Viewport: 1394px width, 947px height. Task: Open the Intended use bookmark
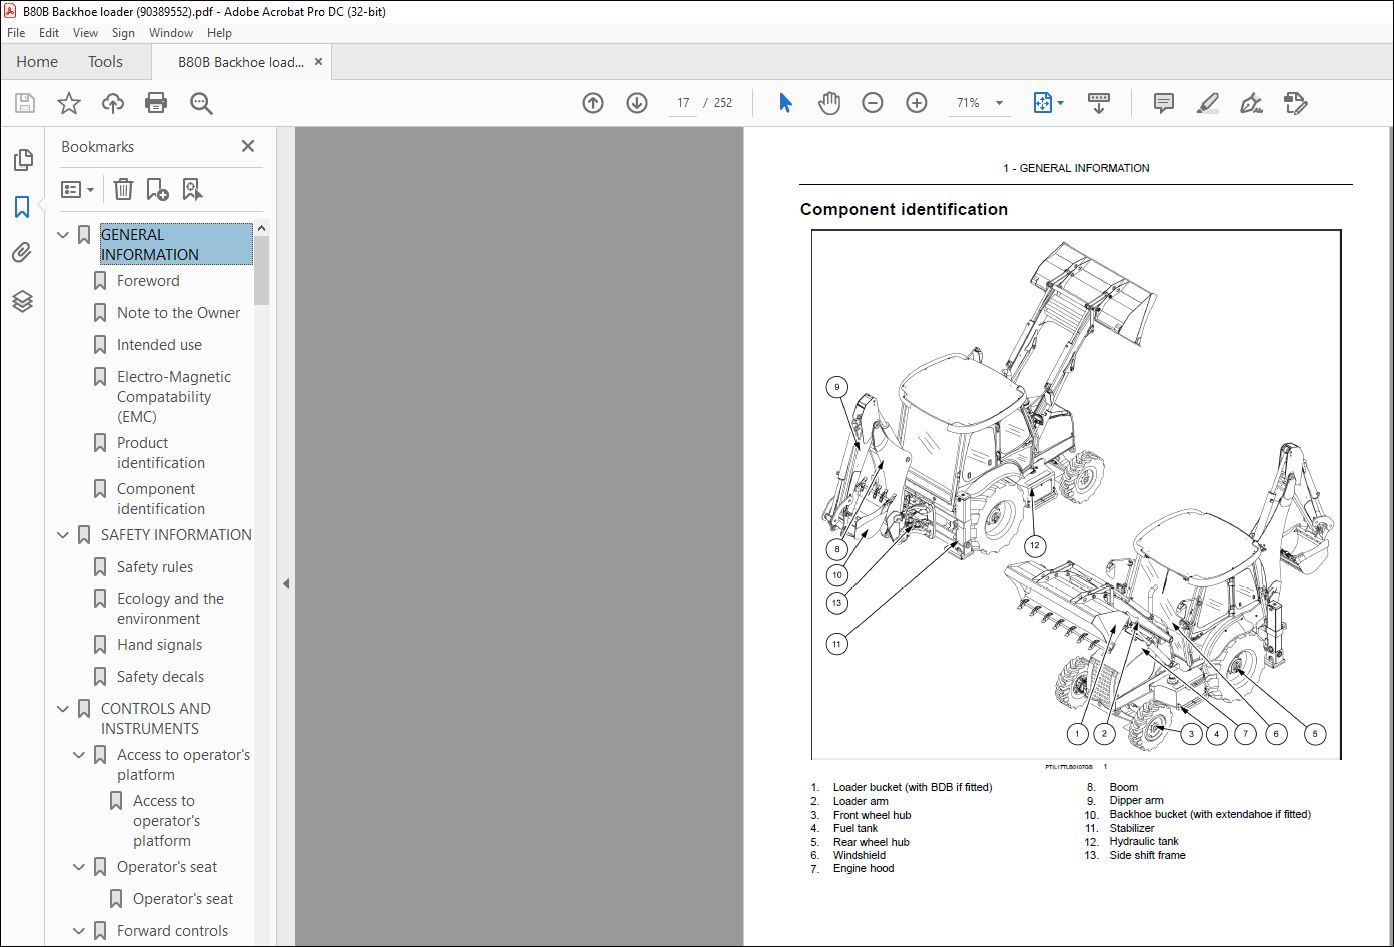click(159, 345)
